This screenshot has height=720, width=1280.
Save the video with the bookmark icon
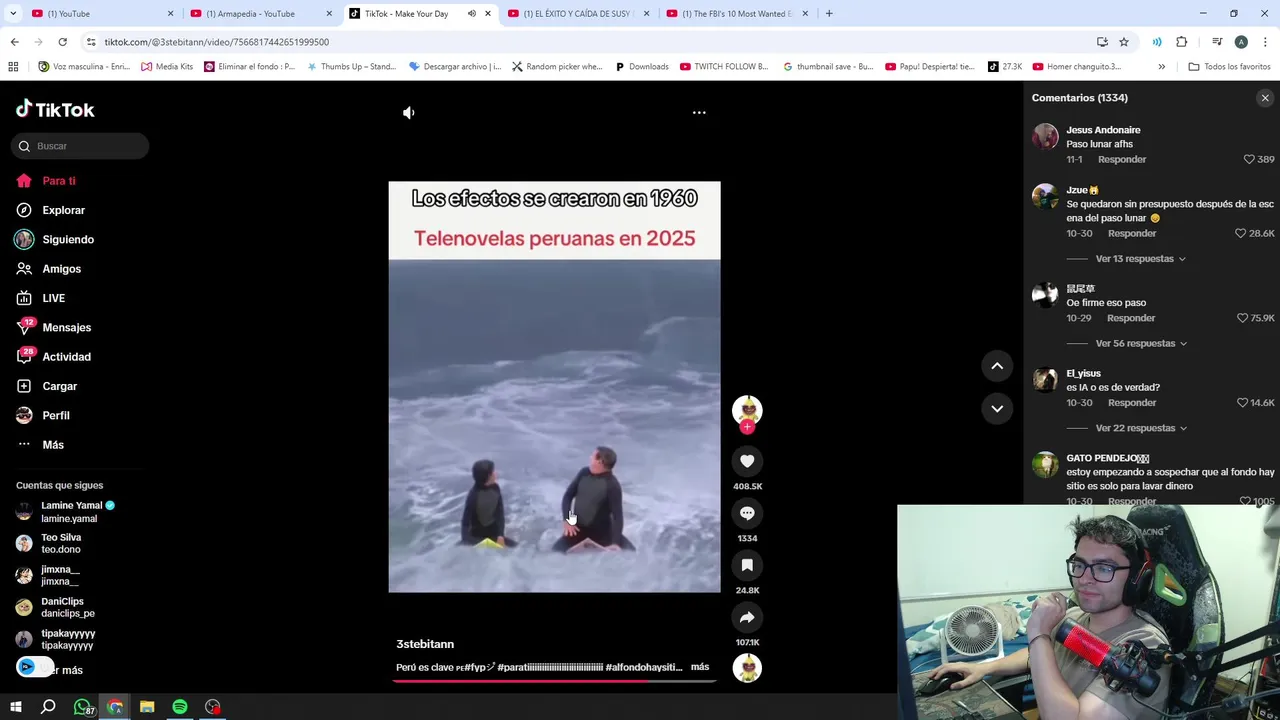pos(747,565)
